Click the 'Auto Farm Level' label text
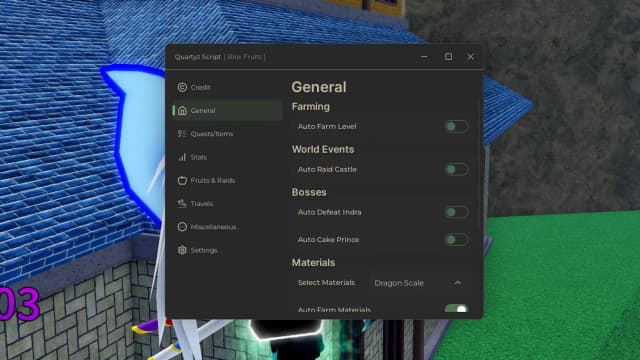Screen dimensions: 640x360 pyautogui.click(x=327, y=127)
